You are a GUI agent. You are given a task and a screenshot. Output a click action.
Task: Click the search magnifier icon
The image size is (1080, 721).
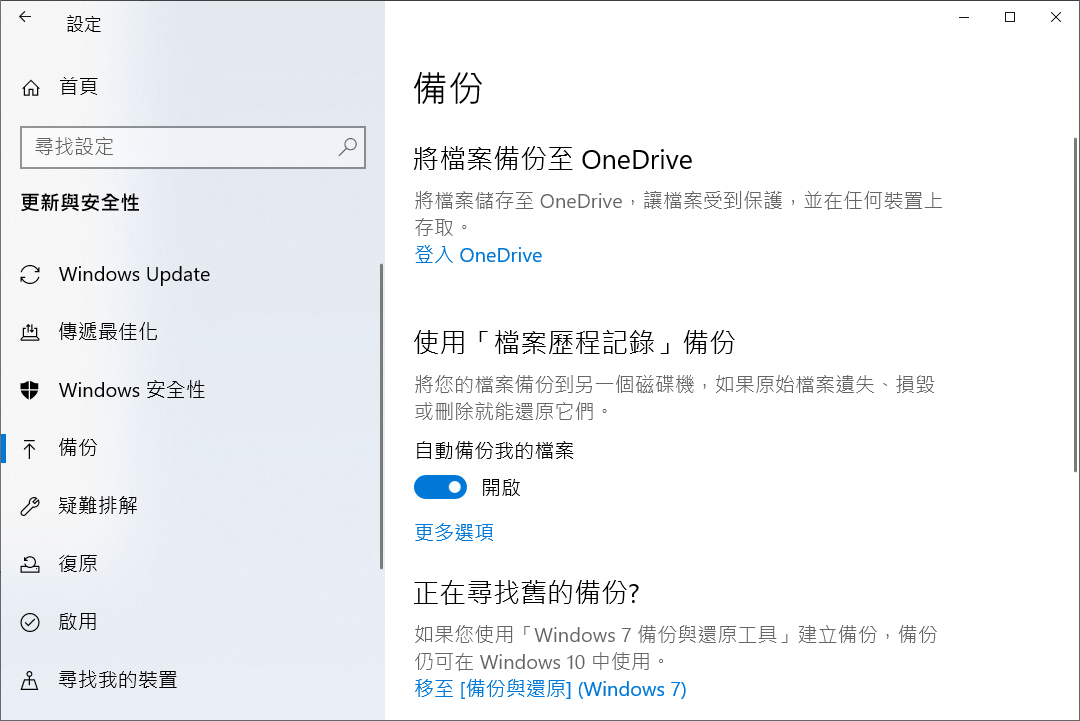(347, 147)
